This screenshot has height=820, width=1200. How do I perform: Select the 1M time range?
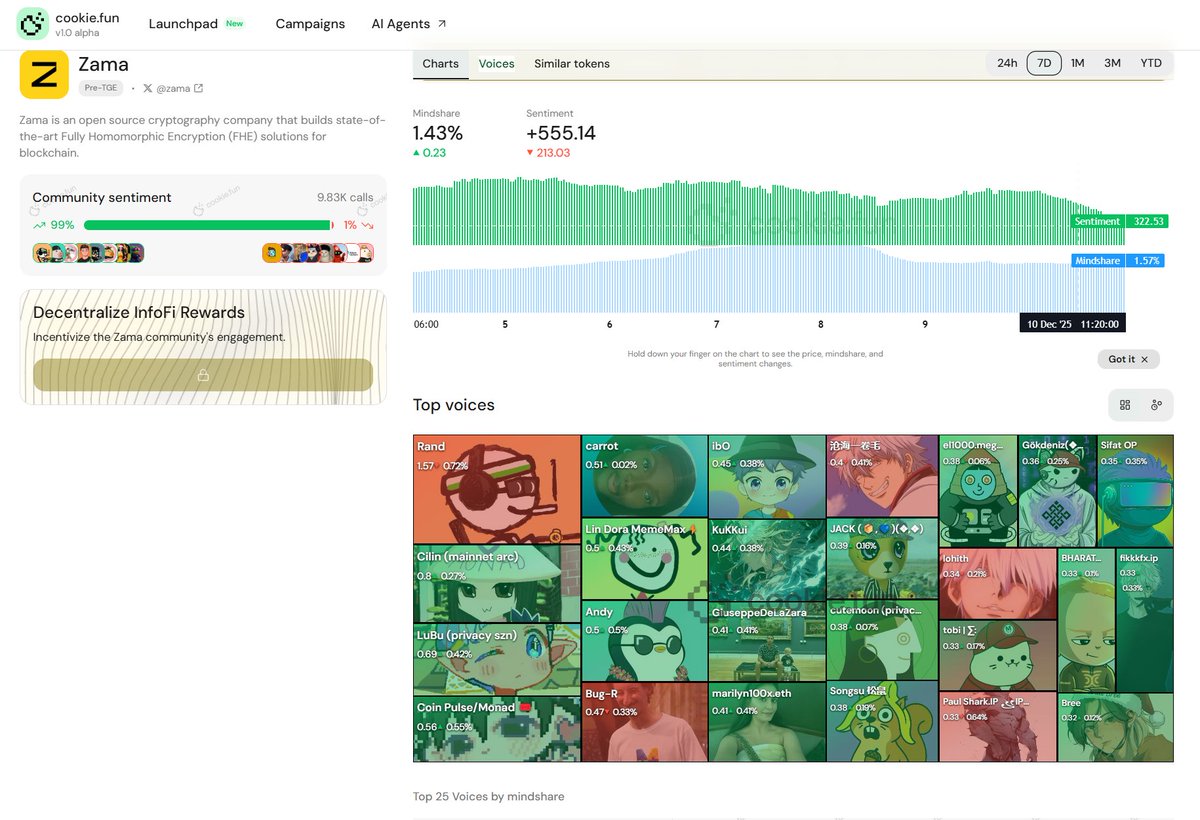point(1078,63)
